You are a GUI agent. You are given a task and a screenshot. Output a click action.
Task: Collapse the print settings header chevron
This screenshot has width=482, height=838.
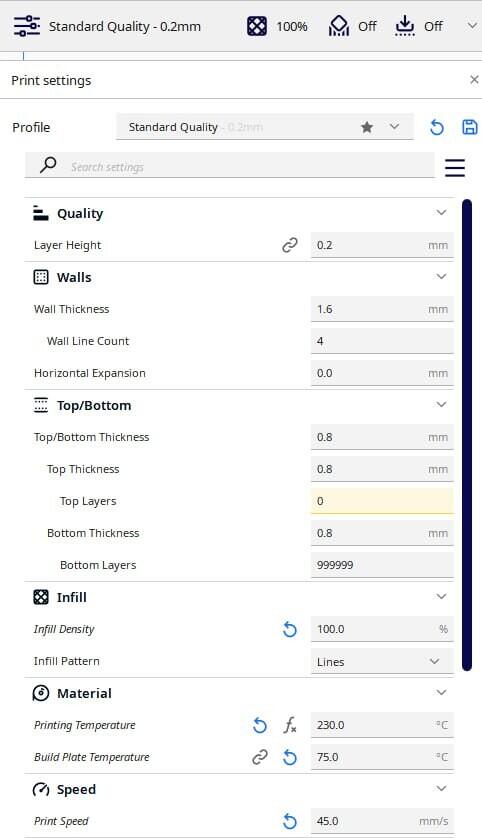[x=472, y=26]
